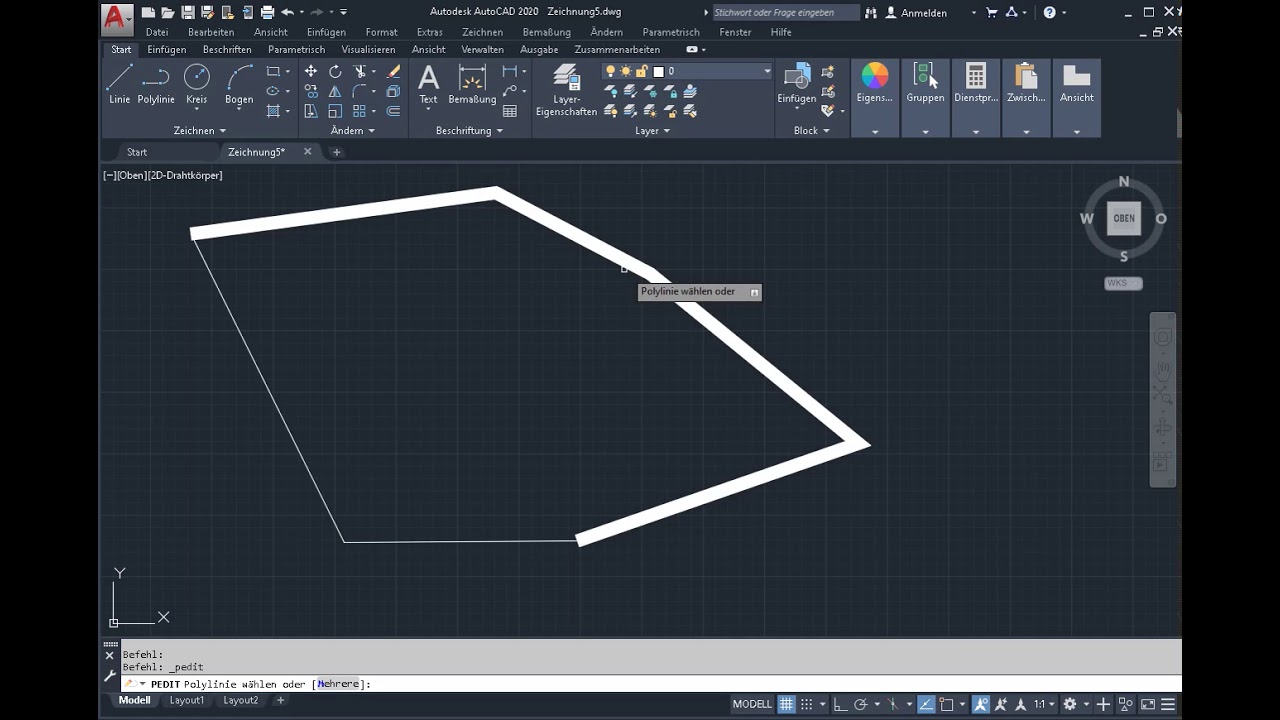Image resolution: width=1280 pixels, height=720 pixels.
Task: Switch to the Einfügen ribbon tab
Action: pos(166,49)
